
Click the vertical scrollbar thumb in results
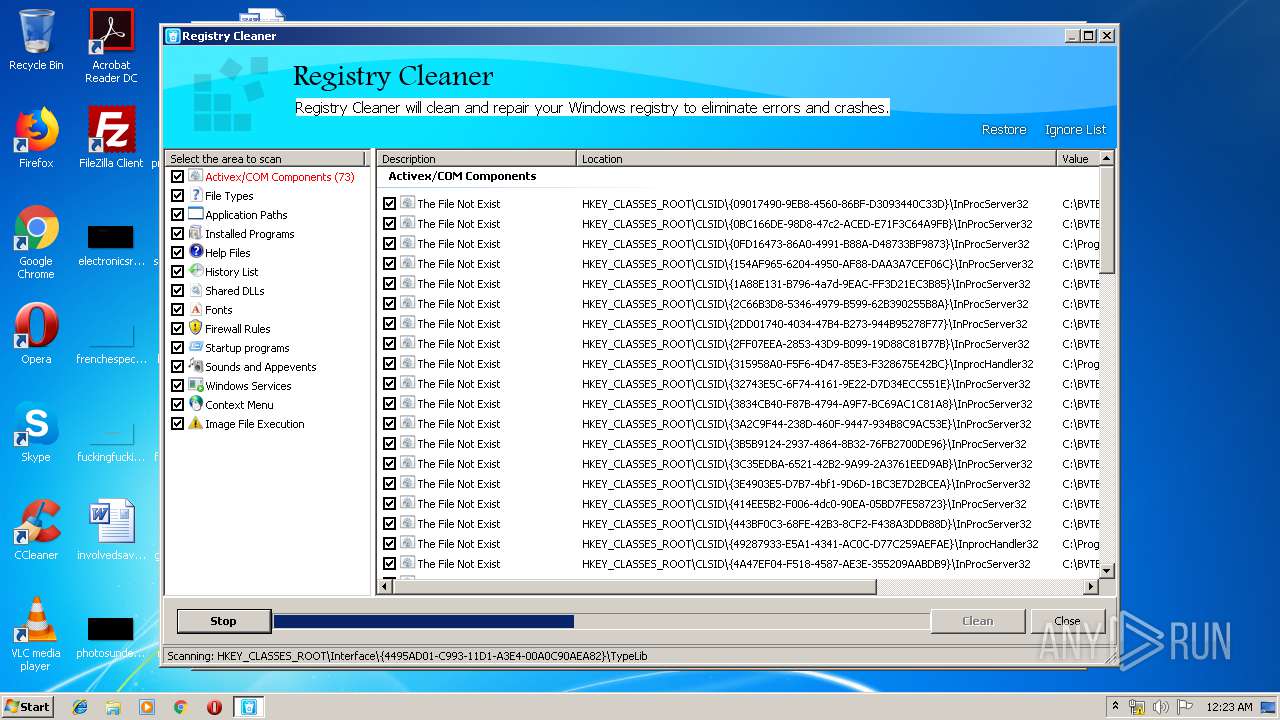pyautogui.click(x=1107, y=219)
